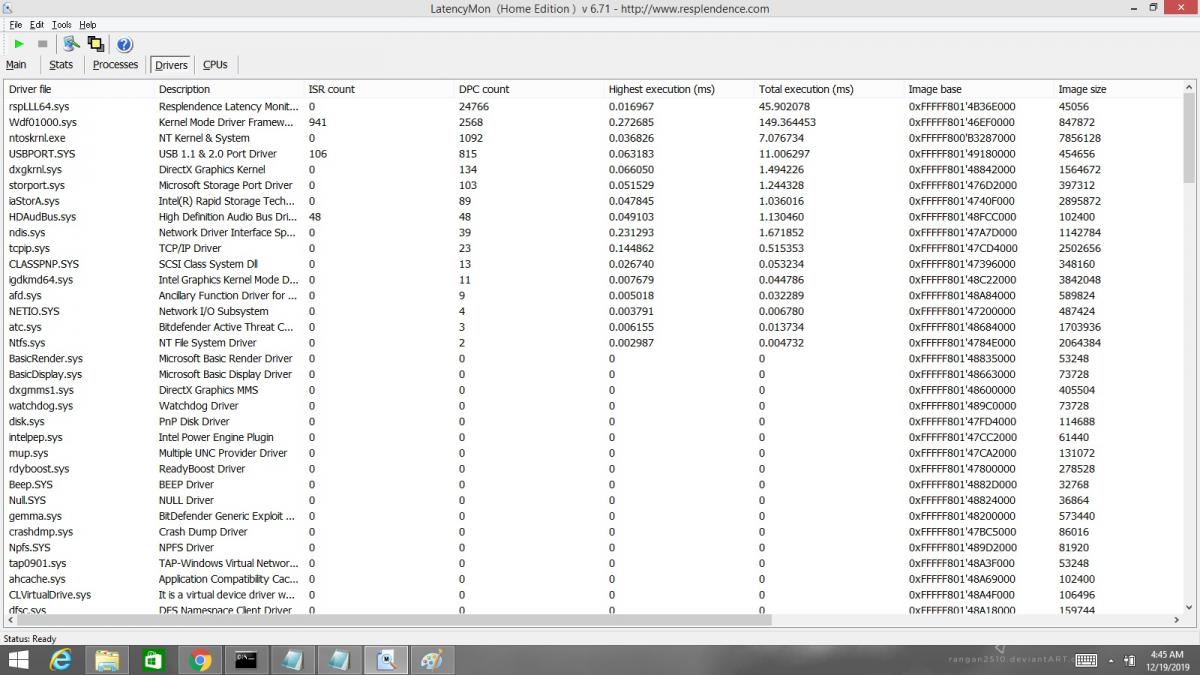Select the USBPORT.SYS driver row
This screenshot has height=675, width=1200.
click(x=593, y=154)
